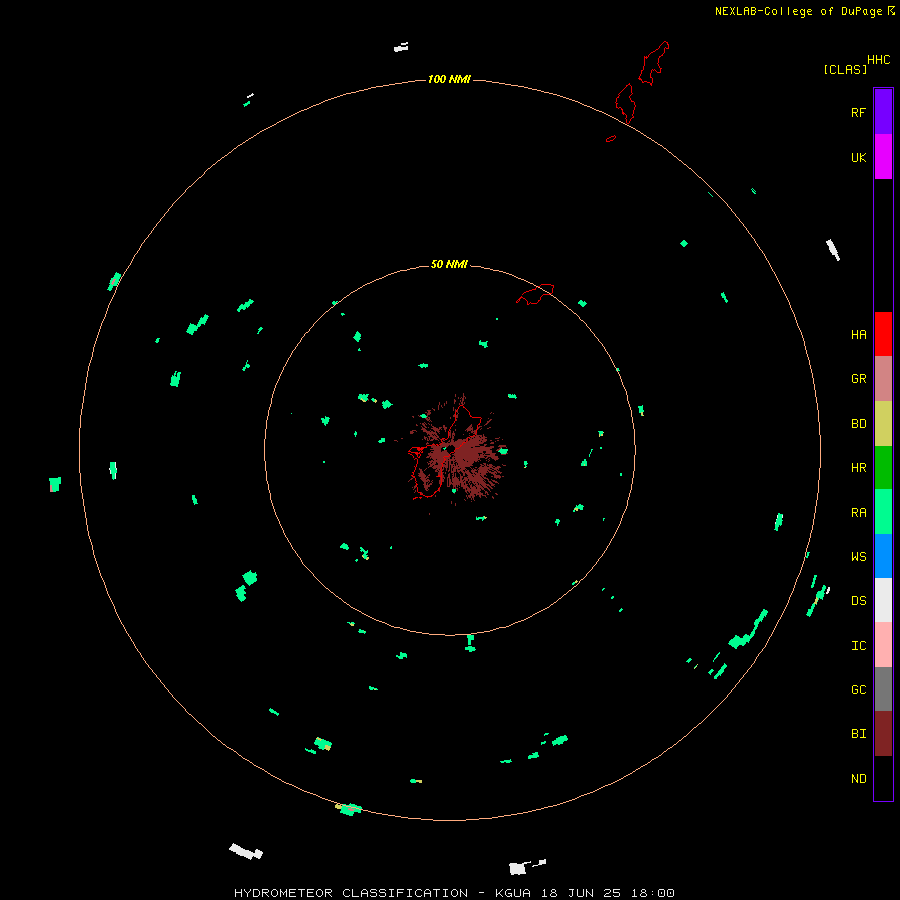
Task: Click the IC legend label
Action: pyautogui.click(x=858, y=646)
